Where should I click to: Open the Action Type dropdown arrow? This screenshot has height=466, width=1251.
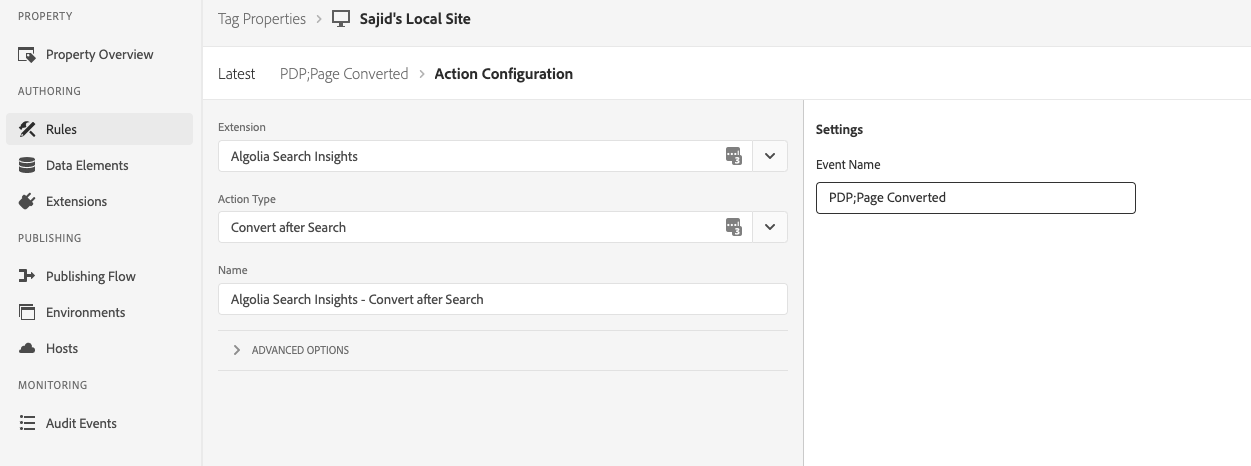[770, 227]
